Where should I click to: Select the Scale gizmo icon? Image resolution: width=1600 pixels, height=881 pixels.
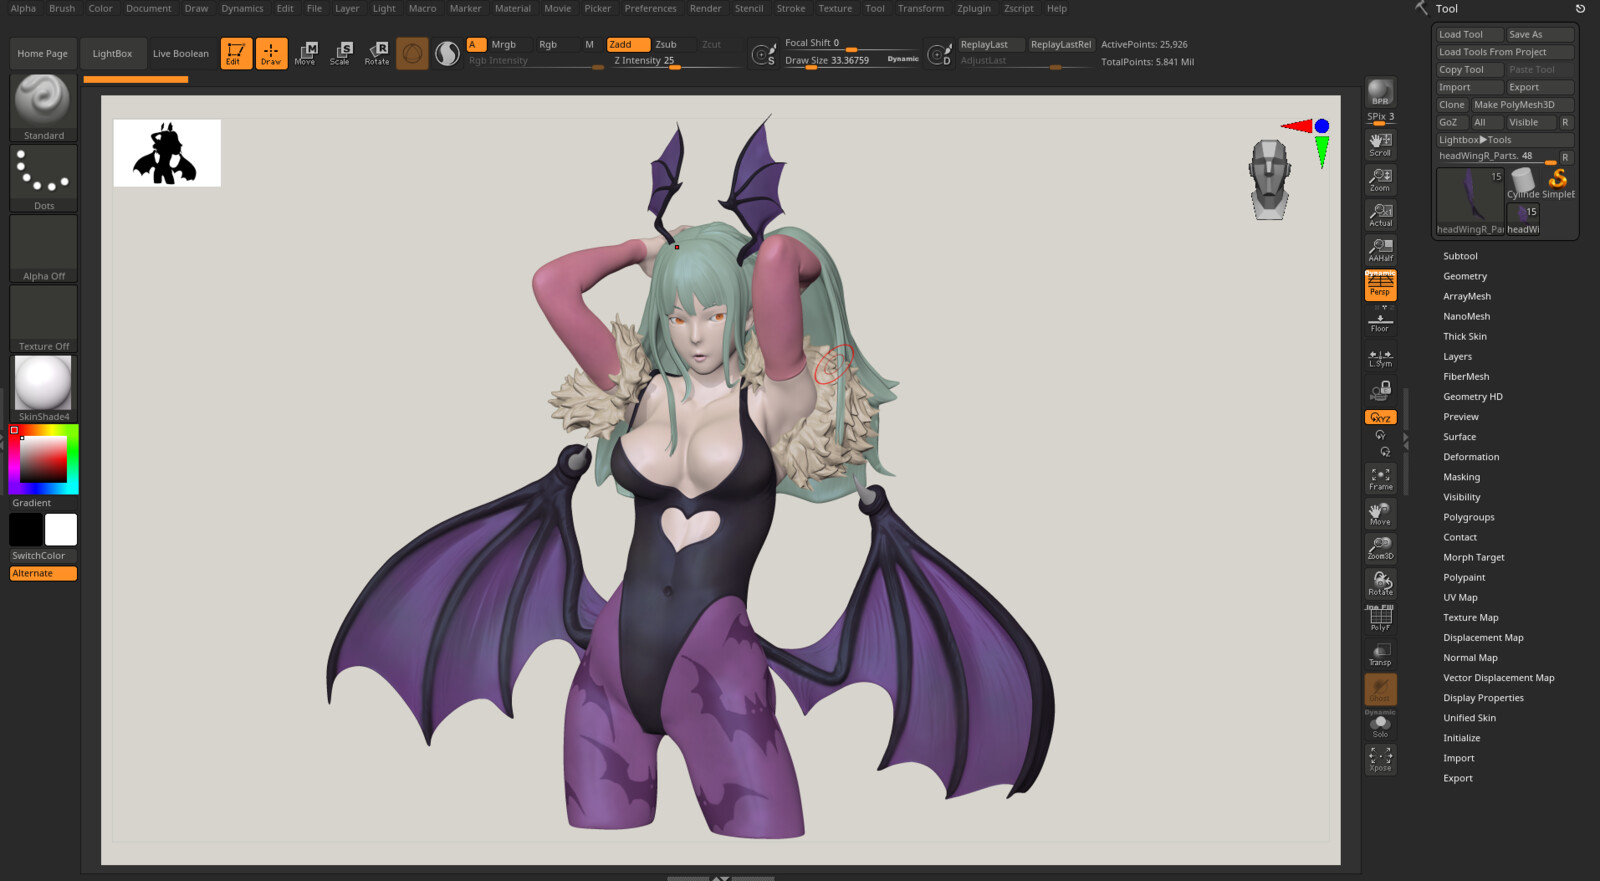coord(341,53)
